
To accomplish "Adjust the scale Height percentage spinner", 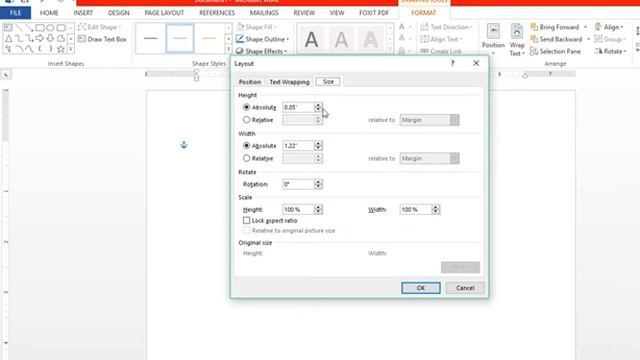I will [x=318, y=209].
